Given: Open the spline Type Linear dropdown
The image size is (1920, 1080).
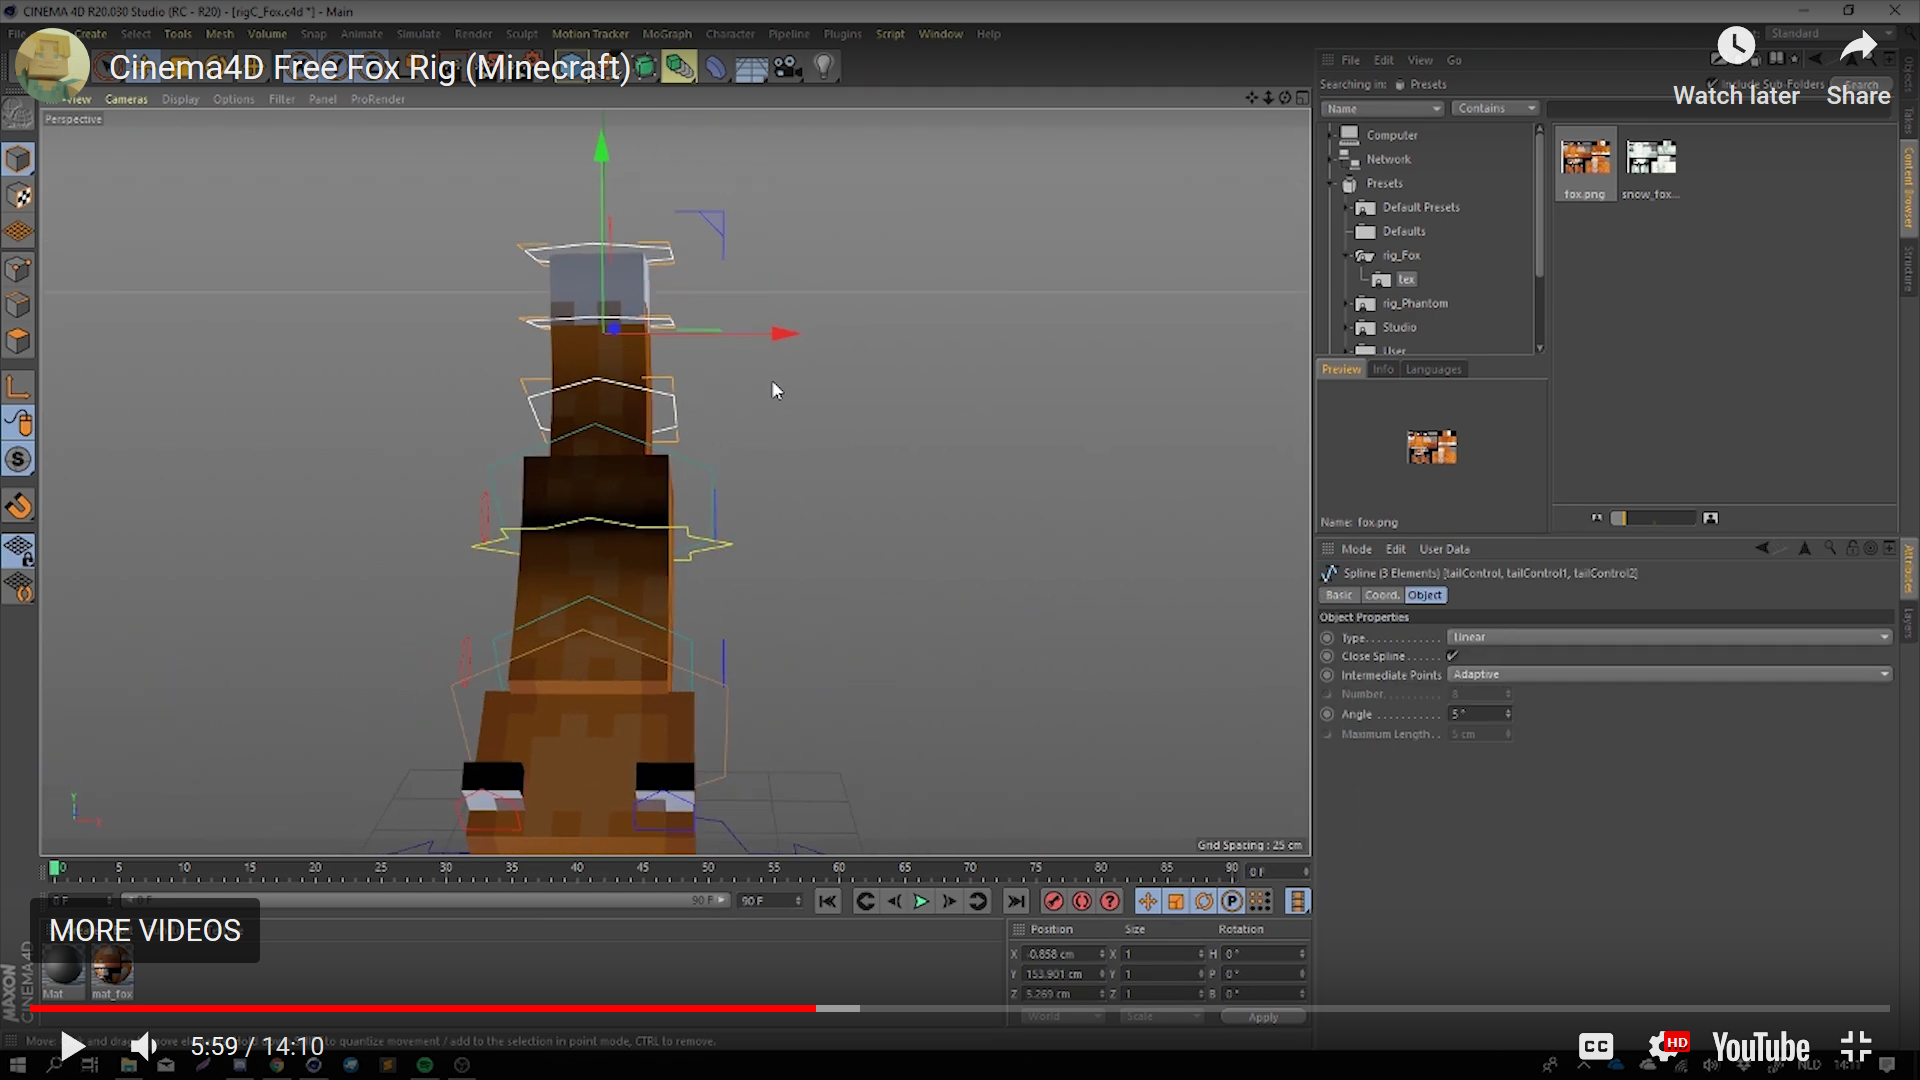Looking at the screenshot, I should (1669, 637).
